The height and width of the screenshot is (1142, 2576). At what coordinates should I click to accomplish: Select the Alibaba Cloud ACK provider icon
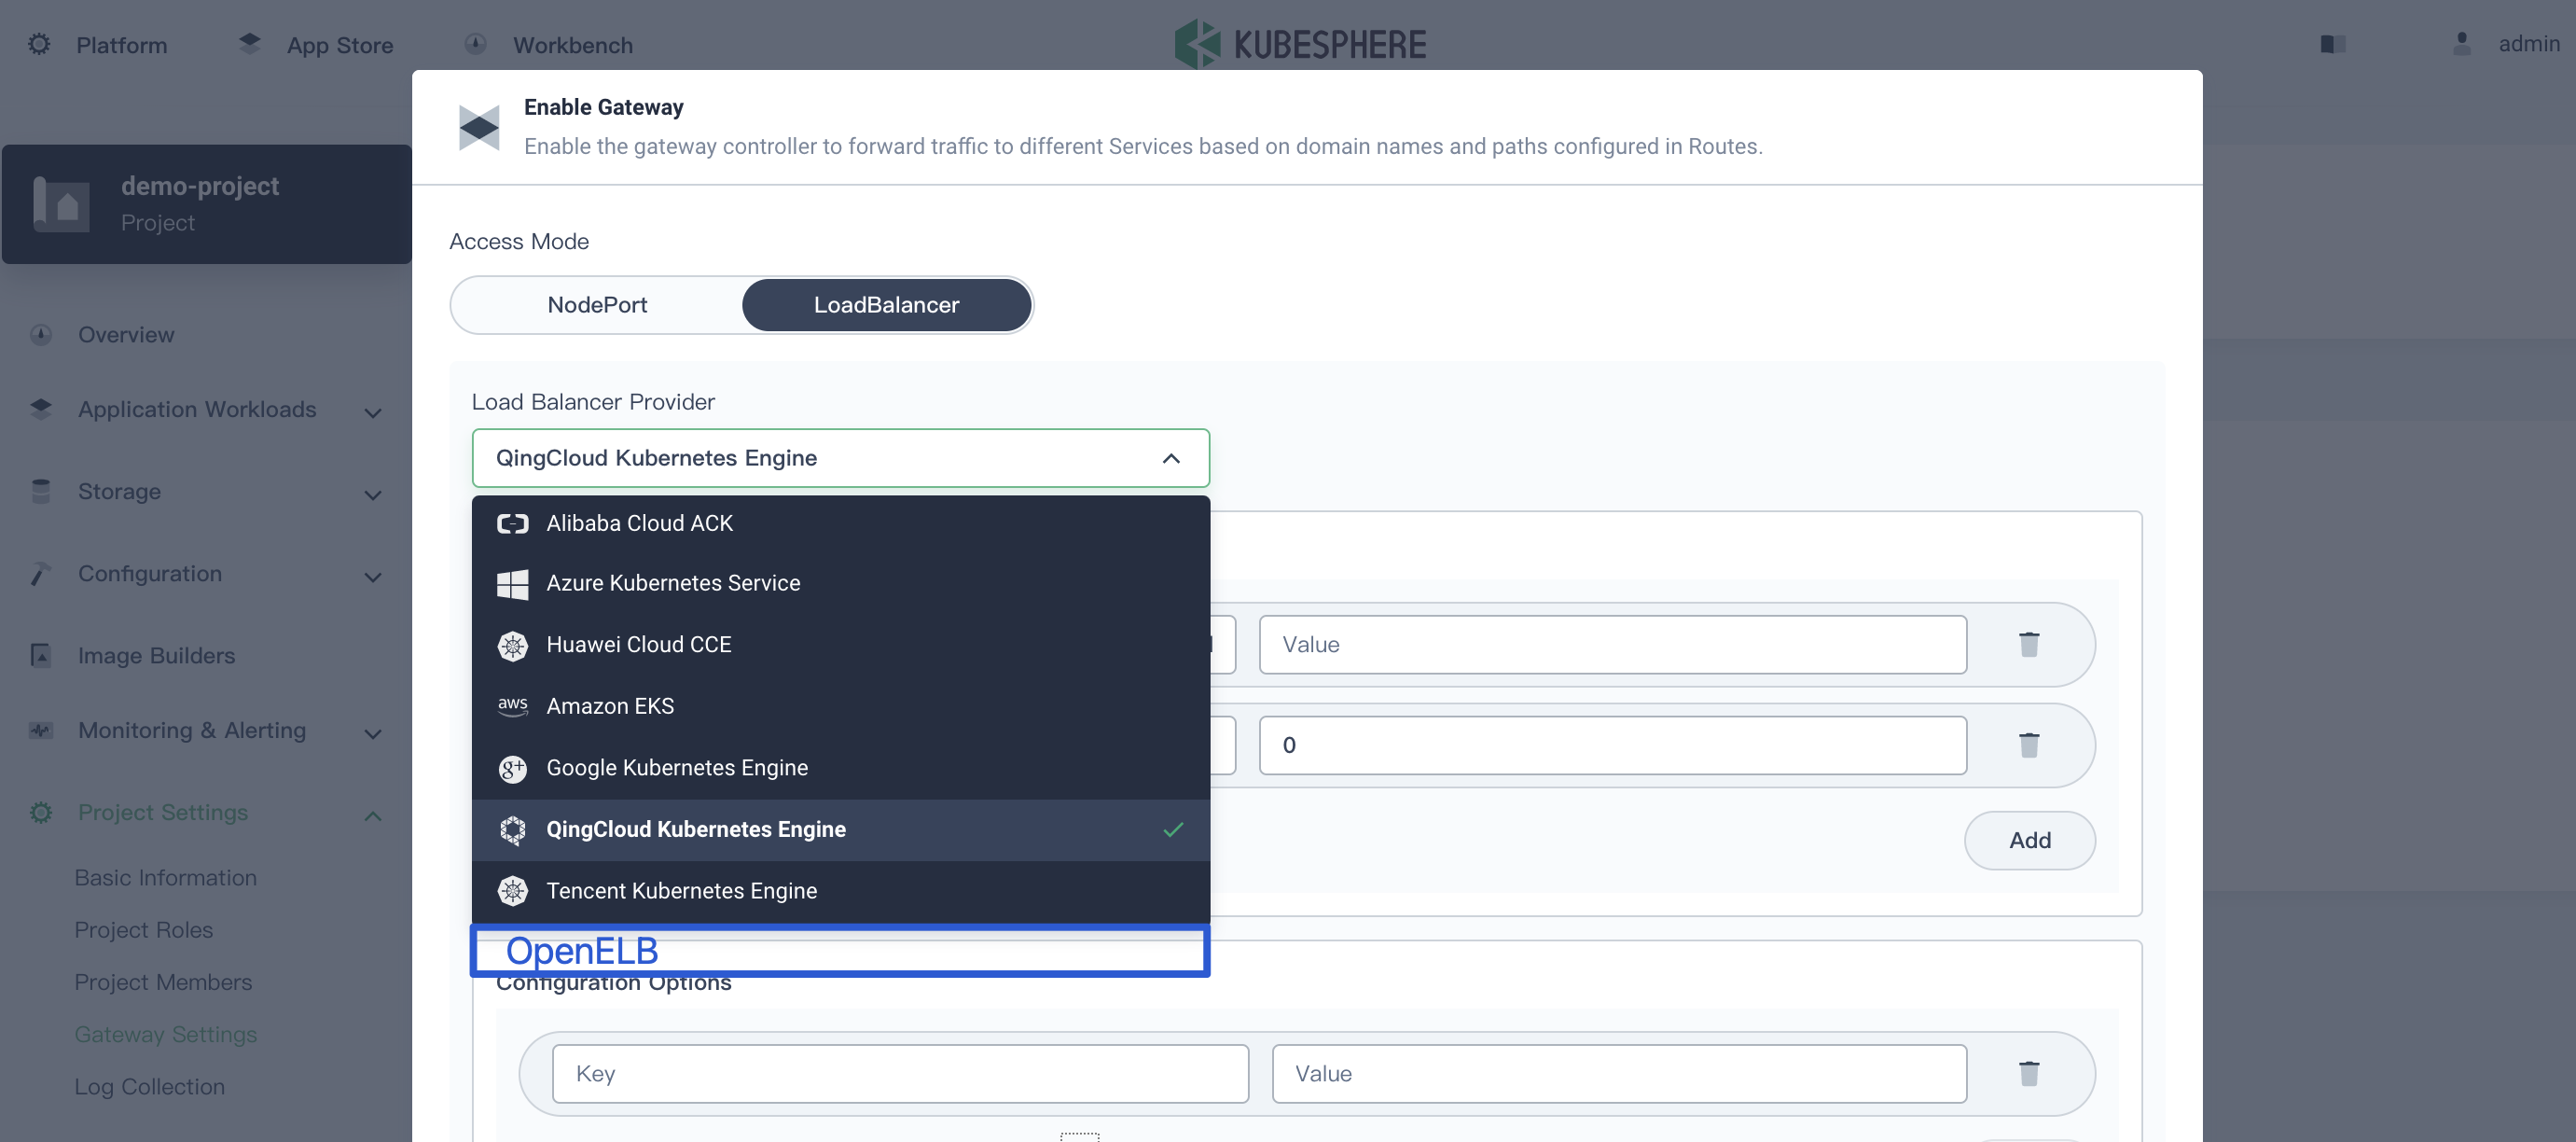tap(512, 523)
